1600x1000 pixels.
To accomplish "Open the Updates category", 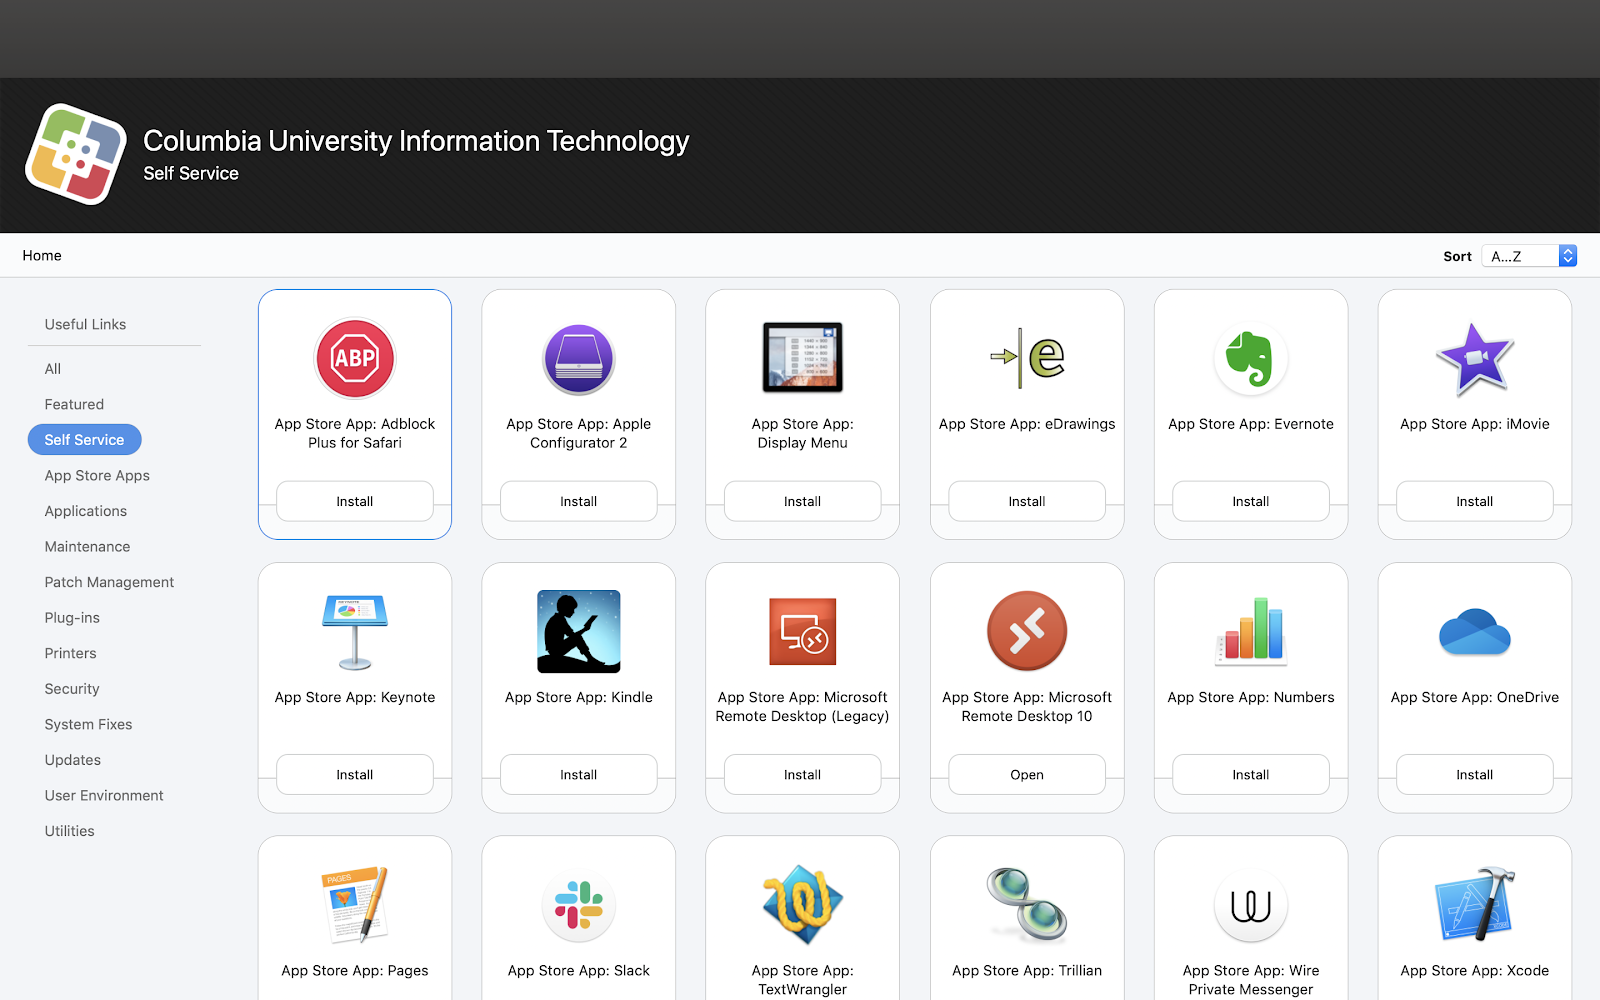I will click(73, 760).
